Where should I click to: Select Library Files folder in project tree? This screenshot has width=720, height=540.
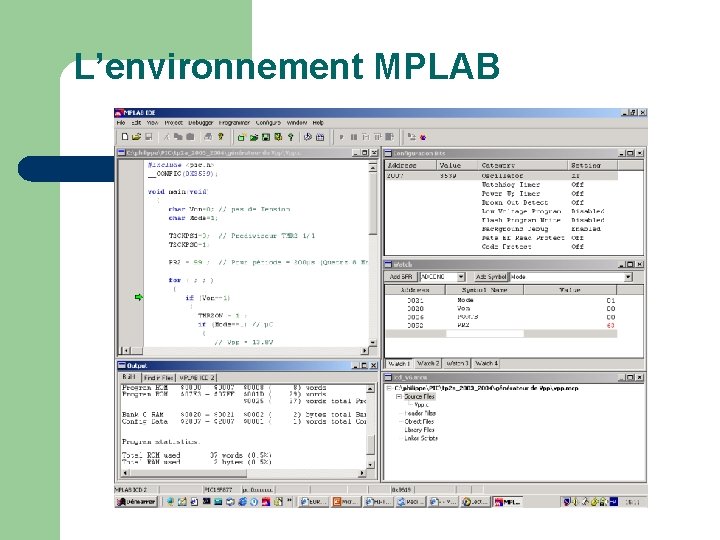419,430
